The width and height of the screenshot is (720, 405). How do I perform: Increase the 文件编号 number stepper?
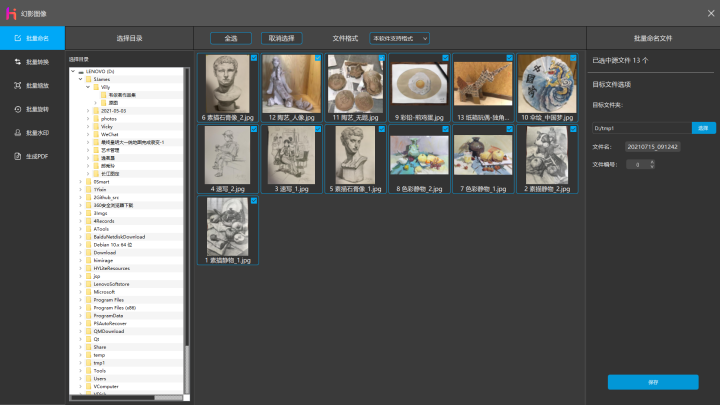pyautogui.click(x=651, y=161)
